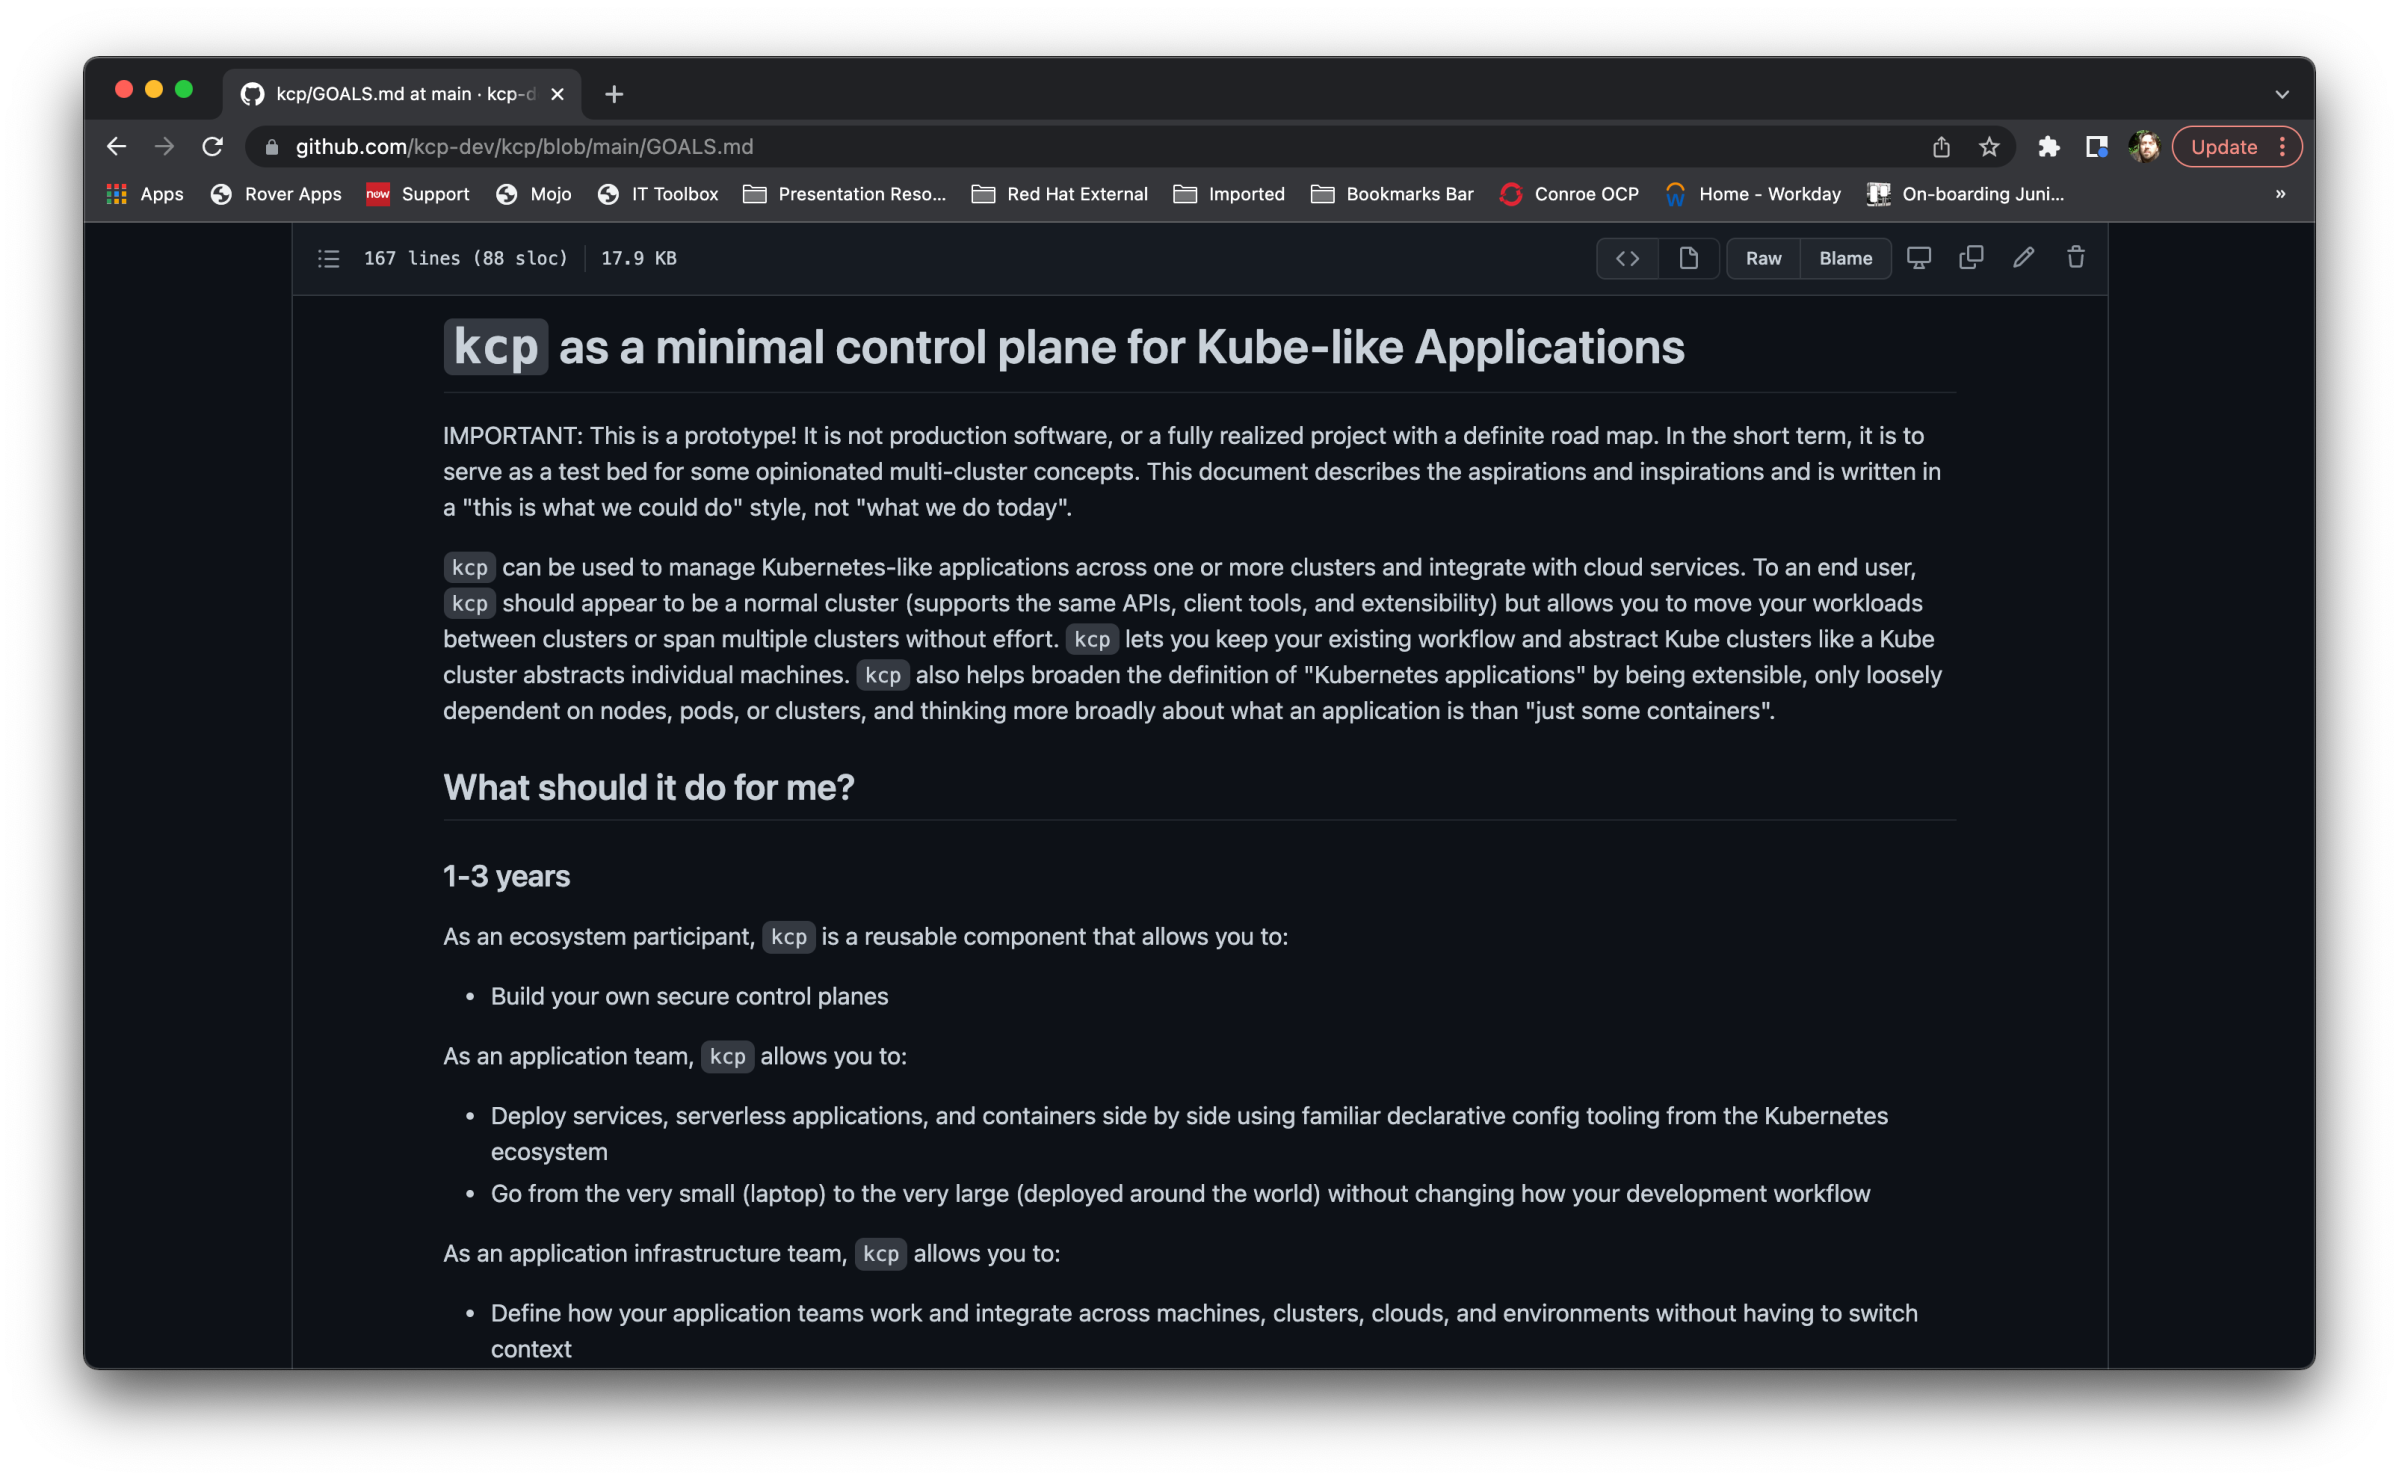
Task: Edit this file with pencil icon
Action: point(2023,258)
